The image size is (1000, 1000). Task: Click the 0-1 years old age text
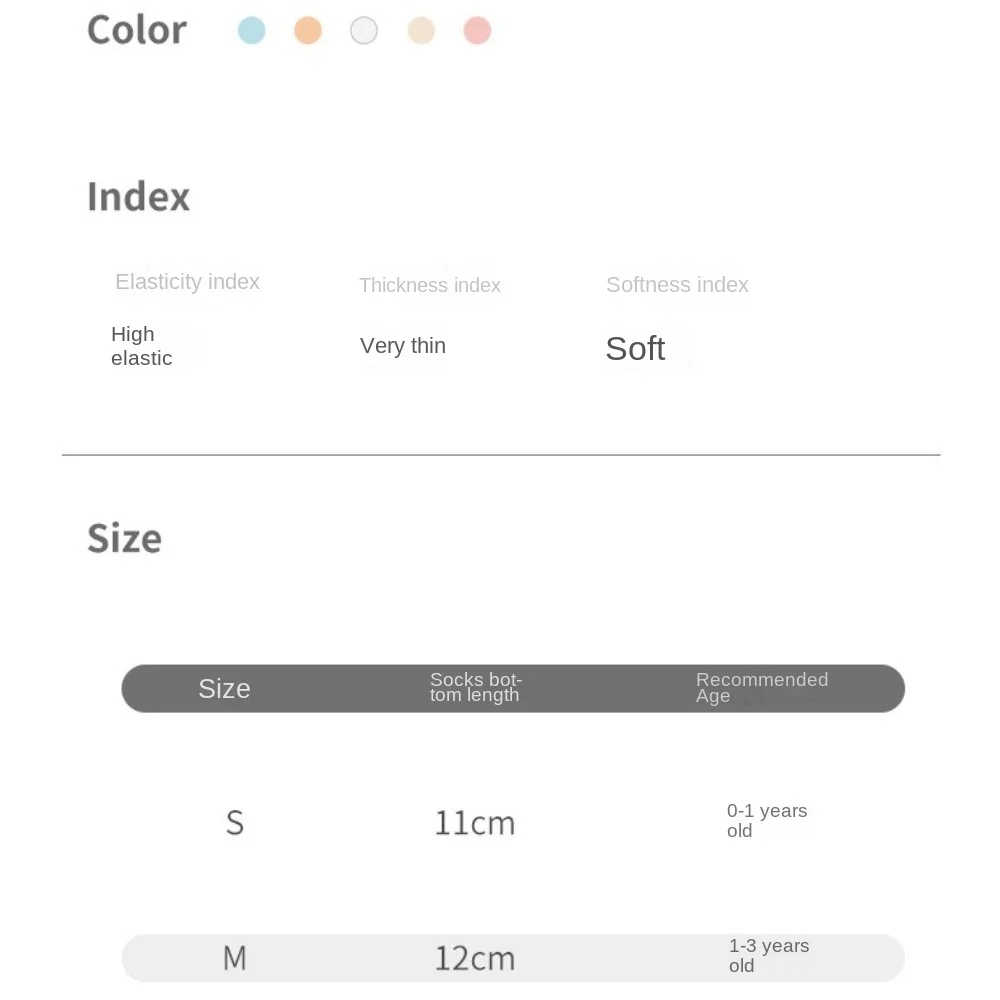tap(767, 821)
